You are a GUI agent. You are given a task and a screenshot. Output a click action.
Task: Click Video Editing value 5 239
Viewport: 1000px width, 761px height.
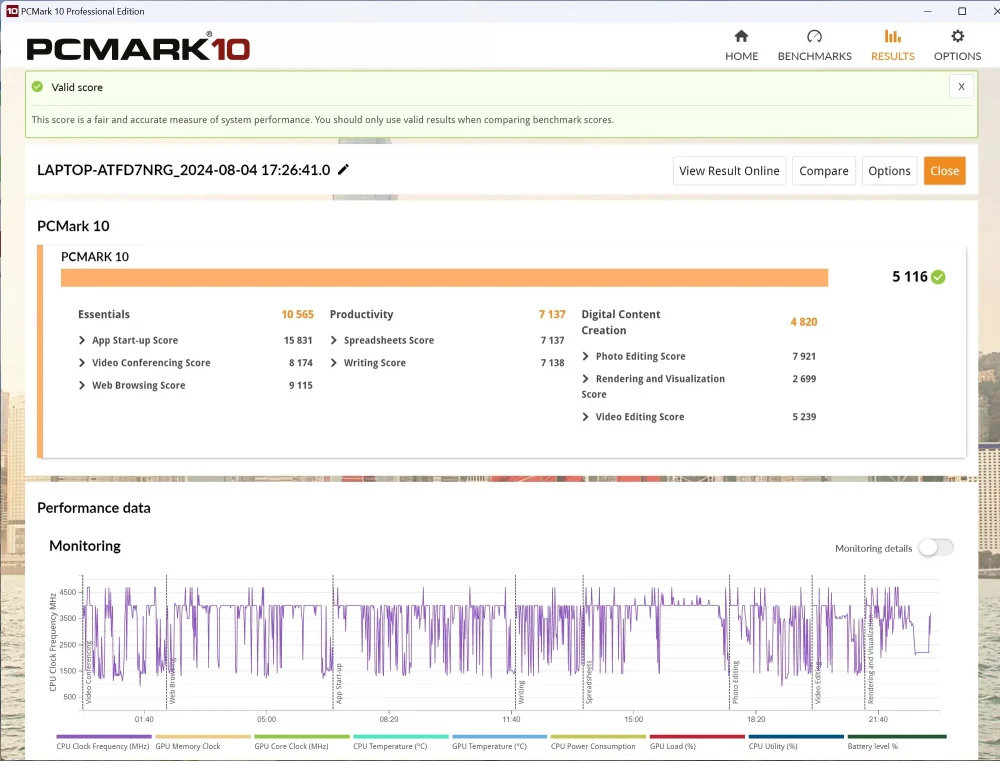804,417
